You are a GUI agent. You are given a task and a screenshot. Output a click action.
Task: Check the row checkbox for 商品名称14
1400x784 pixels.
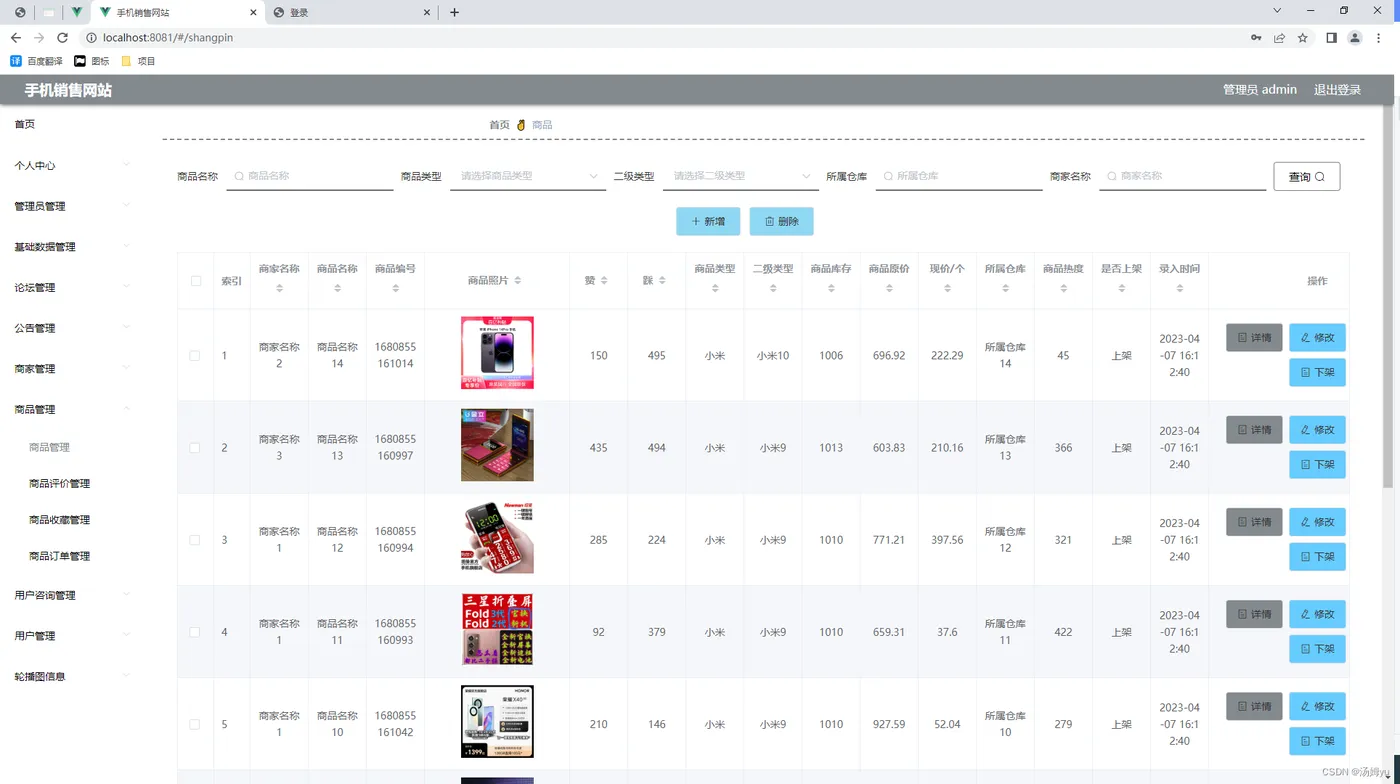[195, 356]
